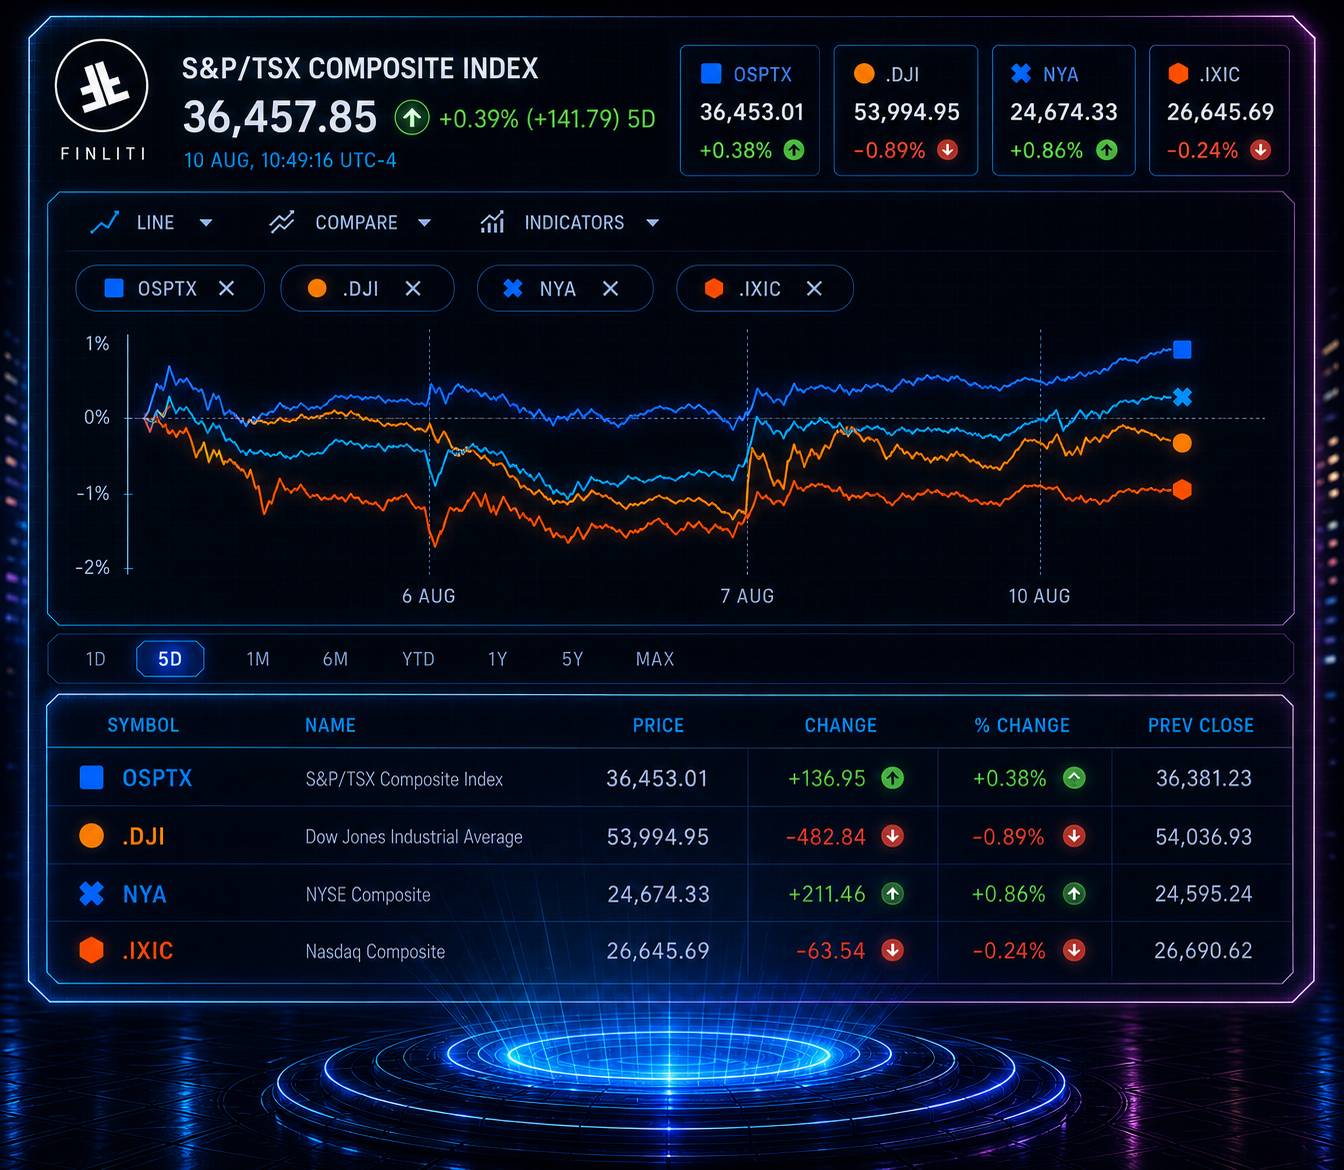Click the blue square icon on the OSPTX card
Viewport: 1344px width, 1170px height.
(711, 73)
